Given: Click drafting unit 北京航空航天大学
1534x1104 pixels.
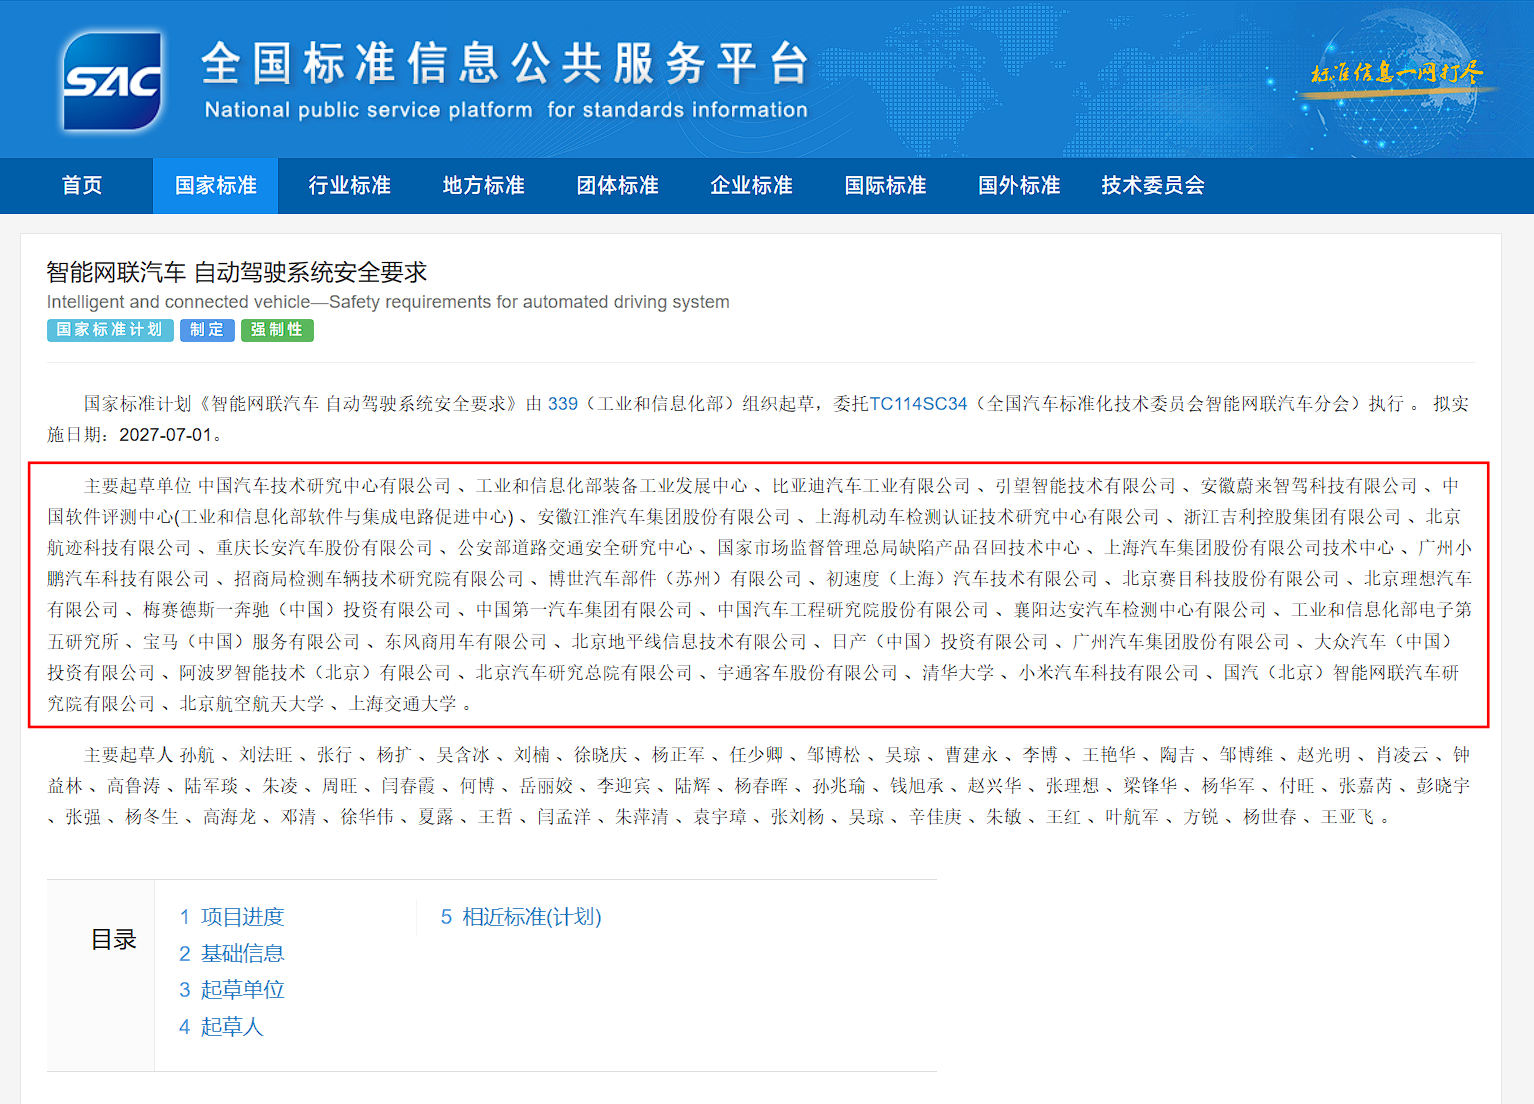Looking at the screenshot, I should click(252, 704).
